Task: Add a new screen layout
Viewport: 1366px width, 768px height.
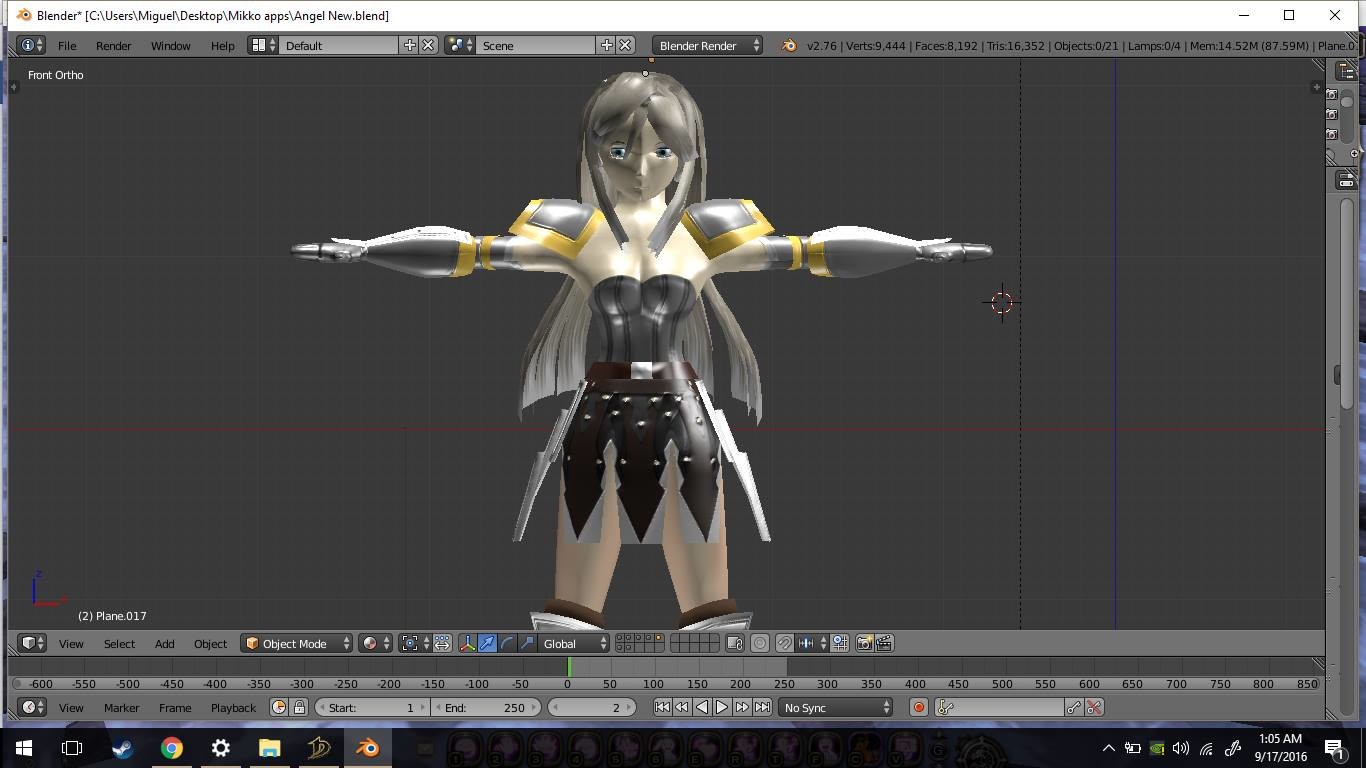Action: point(409,46)
